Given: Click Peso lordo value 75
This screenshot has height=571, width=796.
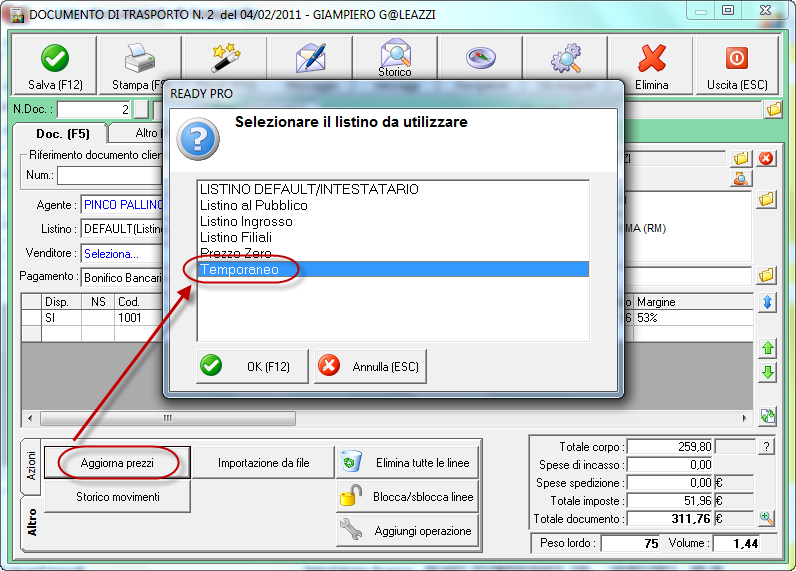Looking at the screenshot, I should coord(630,543).
